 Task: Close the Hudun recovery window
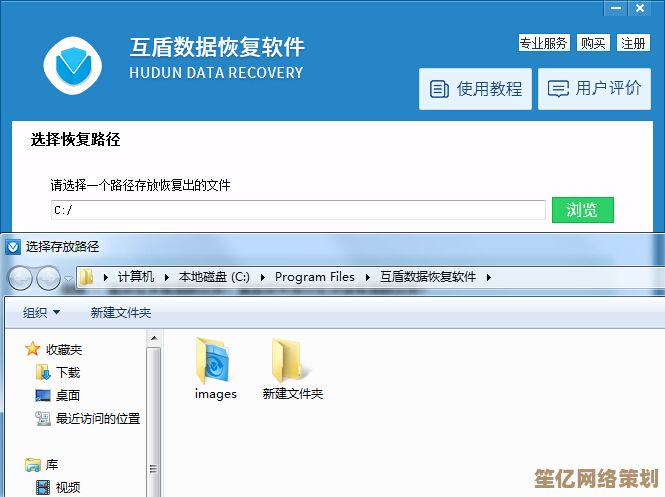coord(640,8)
